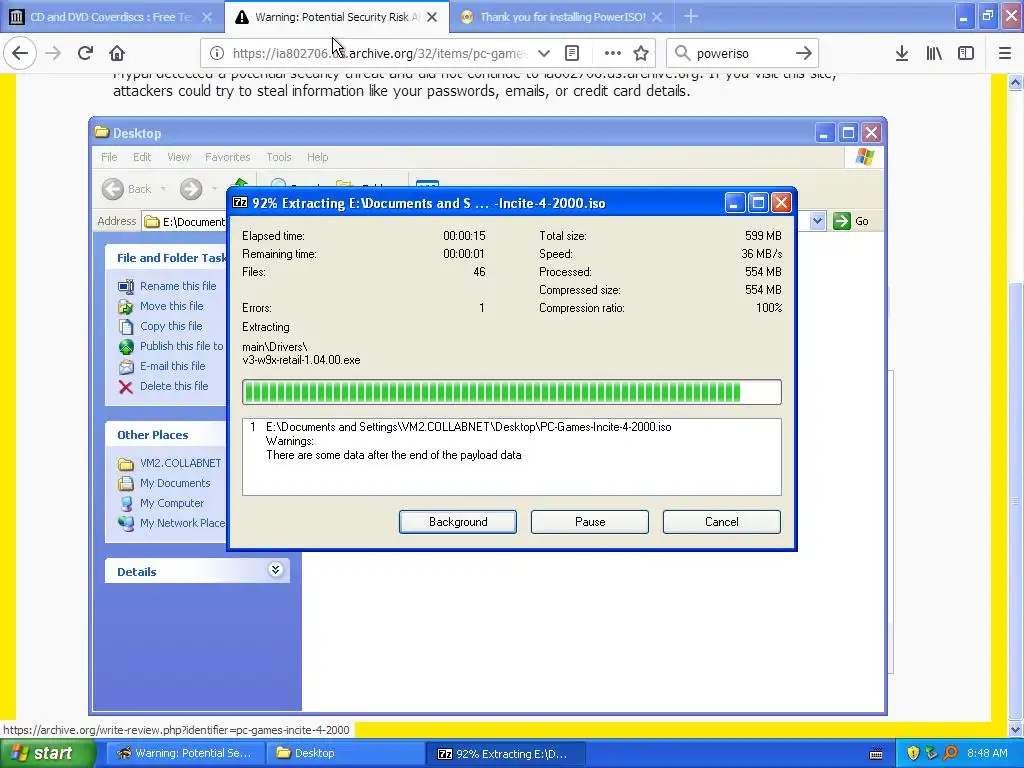Expand the URL bar history dropdown
The image size is (1024, 768).
click(x=543, y=53)
